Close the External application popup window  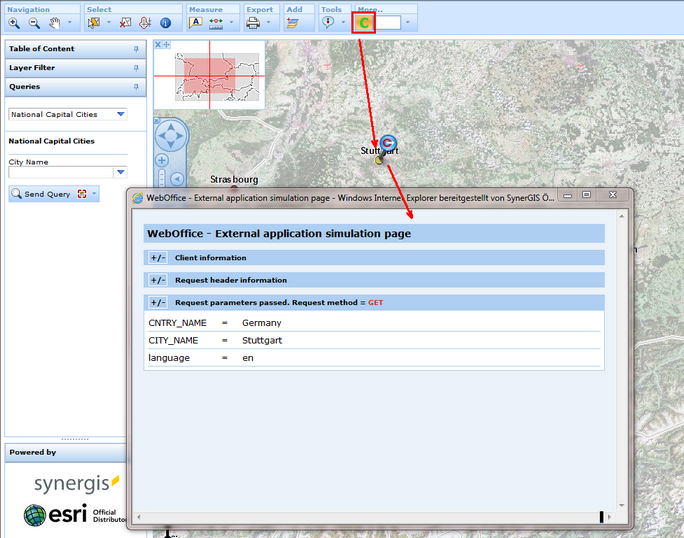(613, 195)
